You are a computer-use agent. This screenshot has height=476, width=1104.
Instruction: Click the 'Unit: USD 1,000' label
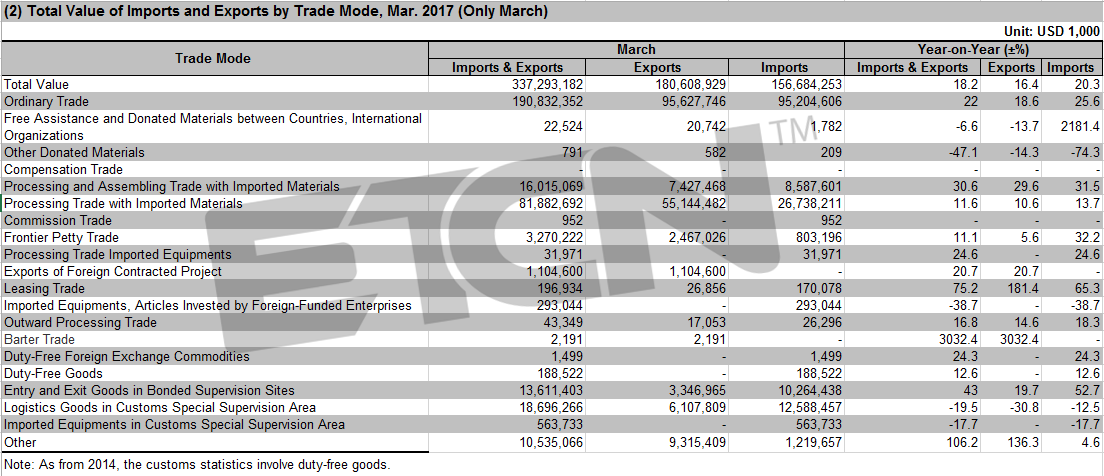point(1054,32)
